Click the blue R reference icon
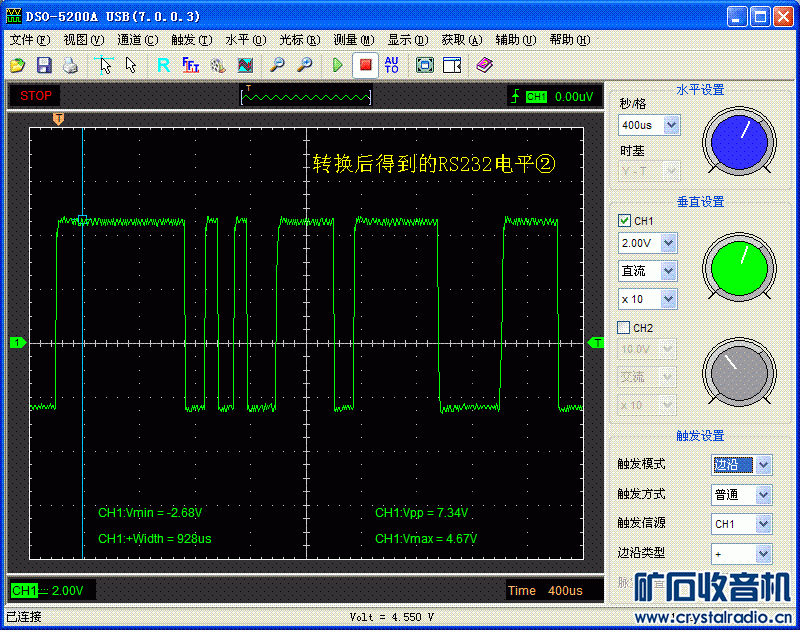 164,65
